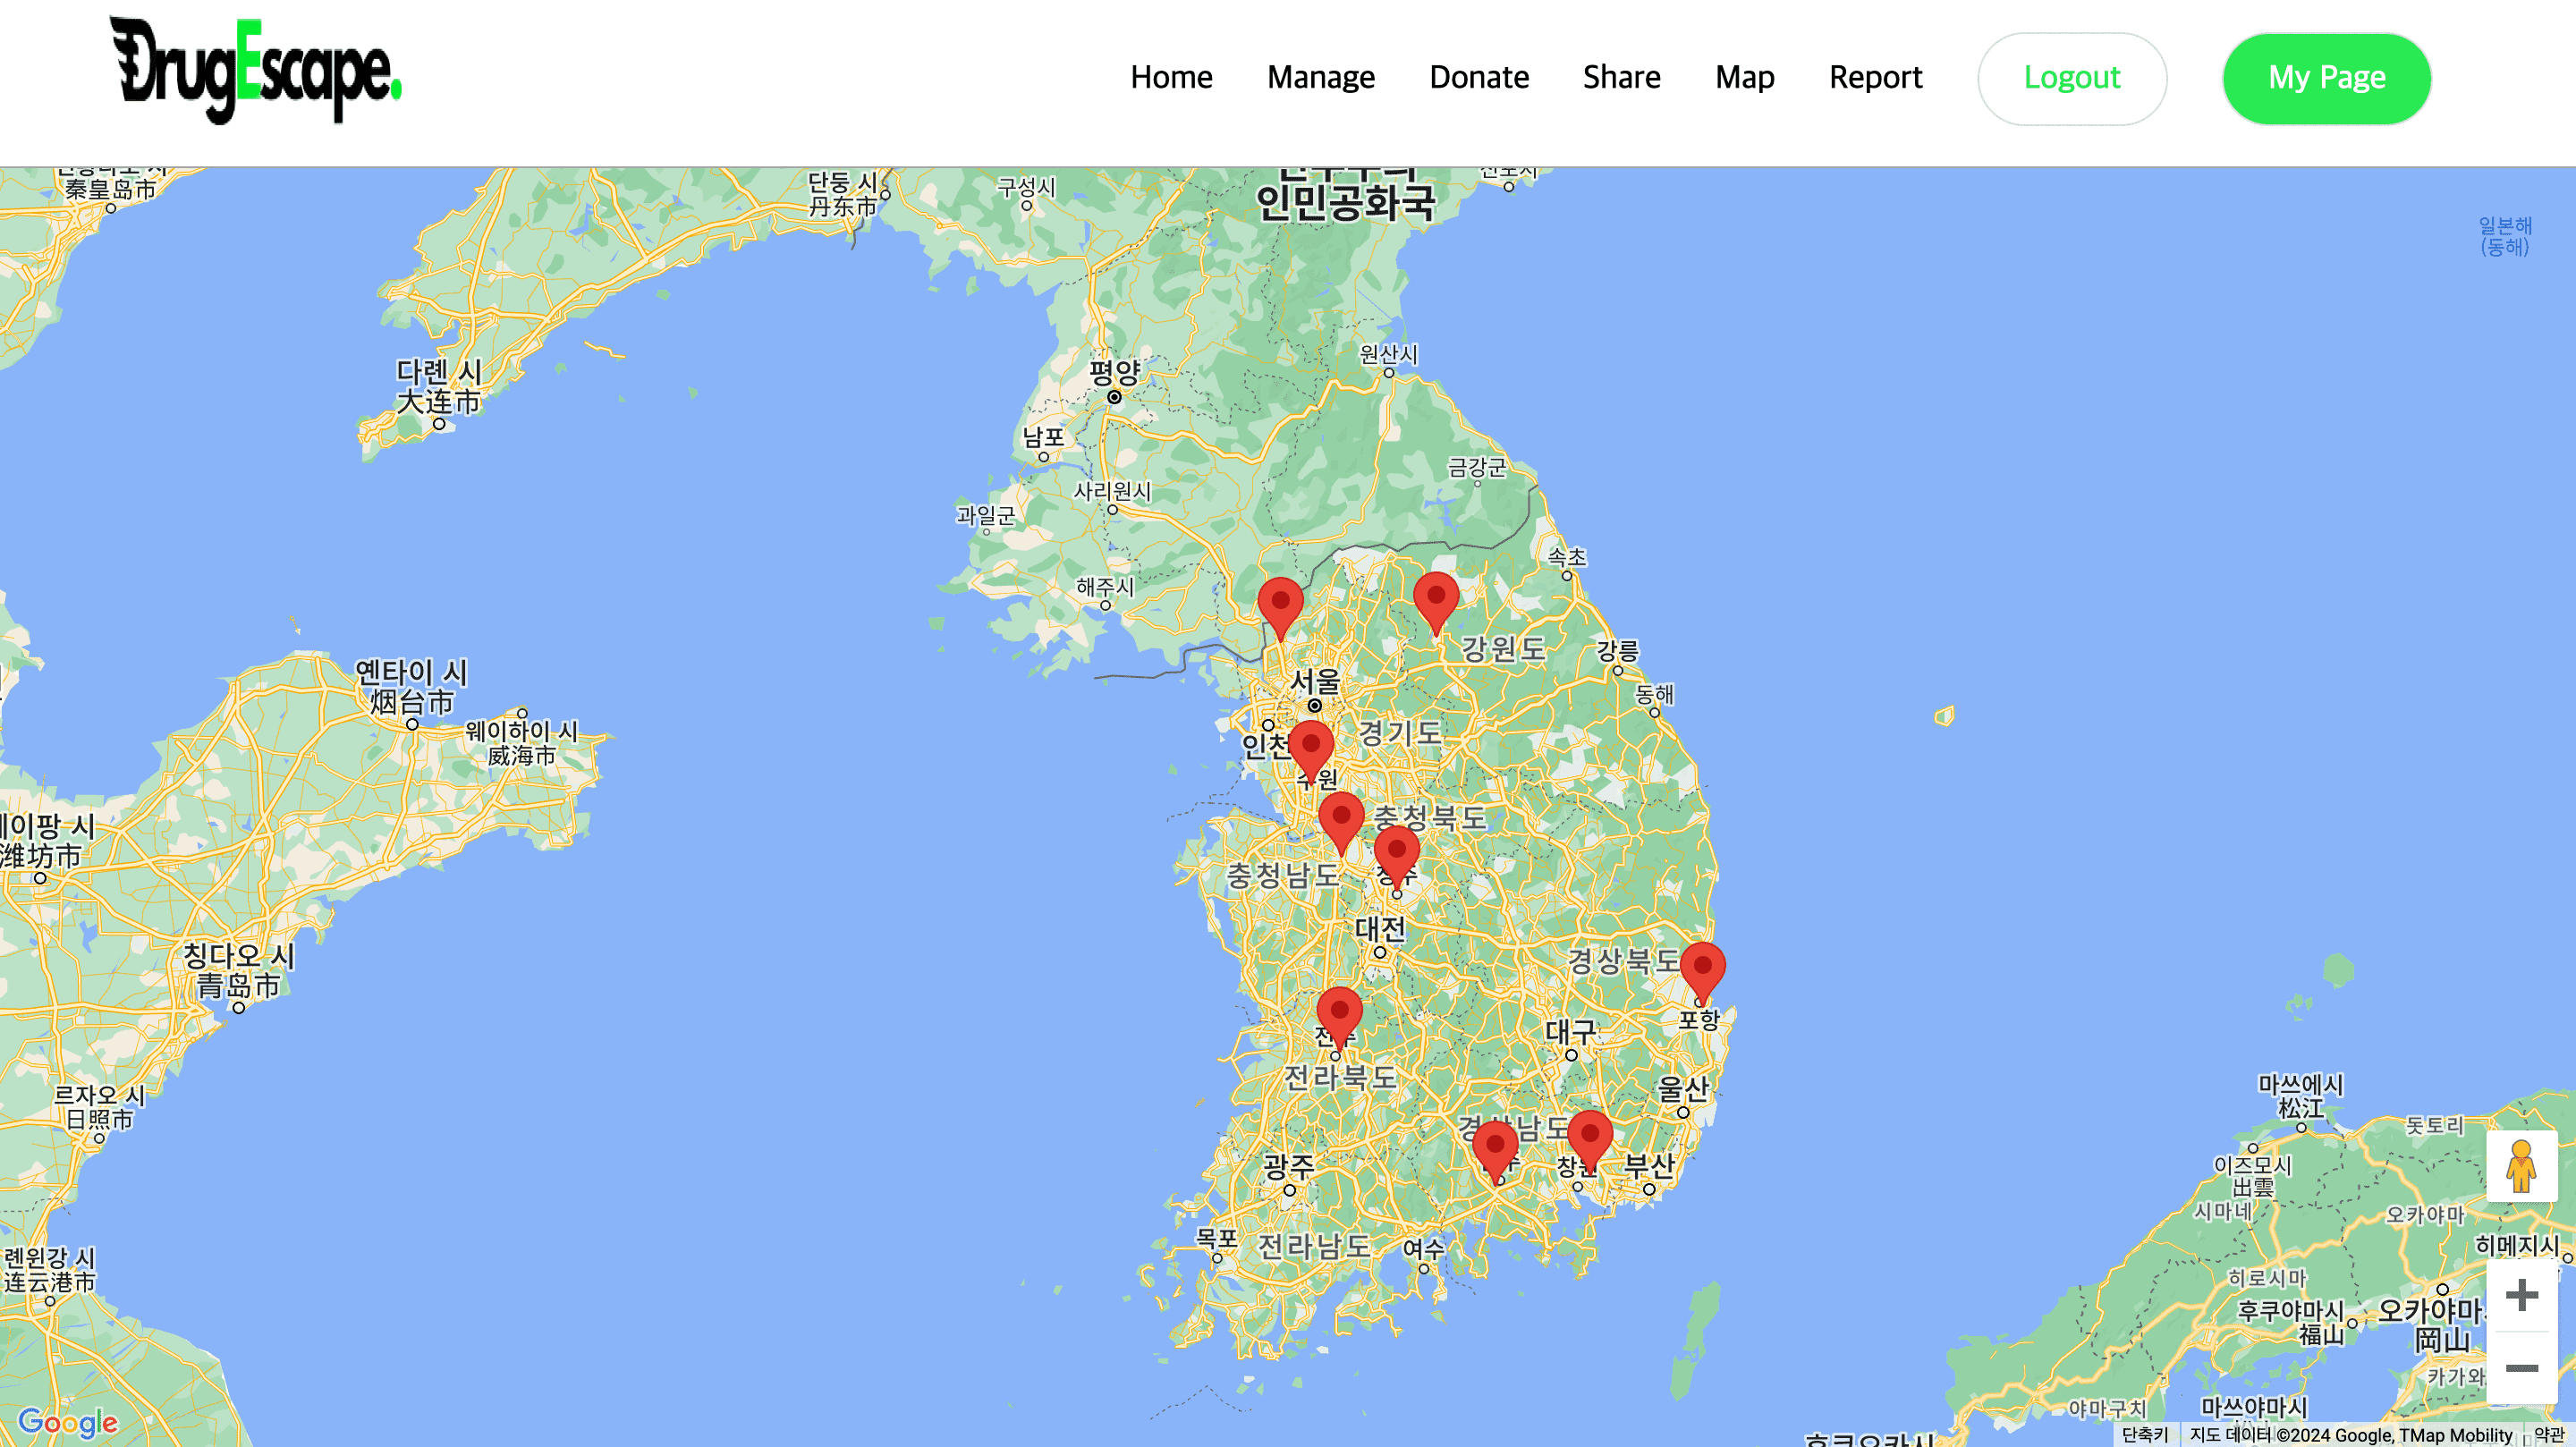Select the red marker north of Seoul

(x=1280, y=608)
